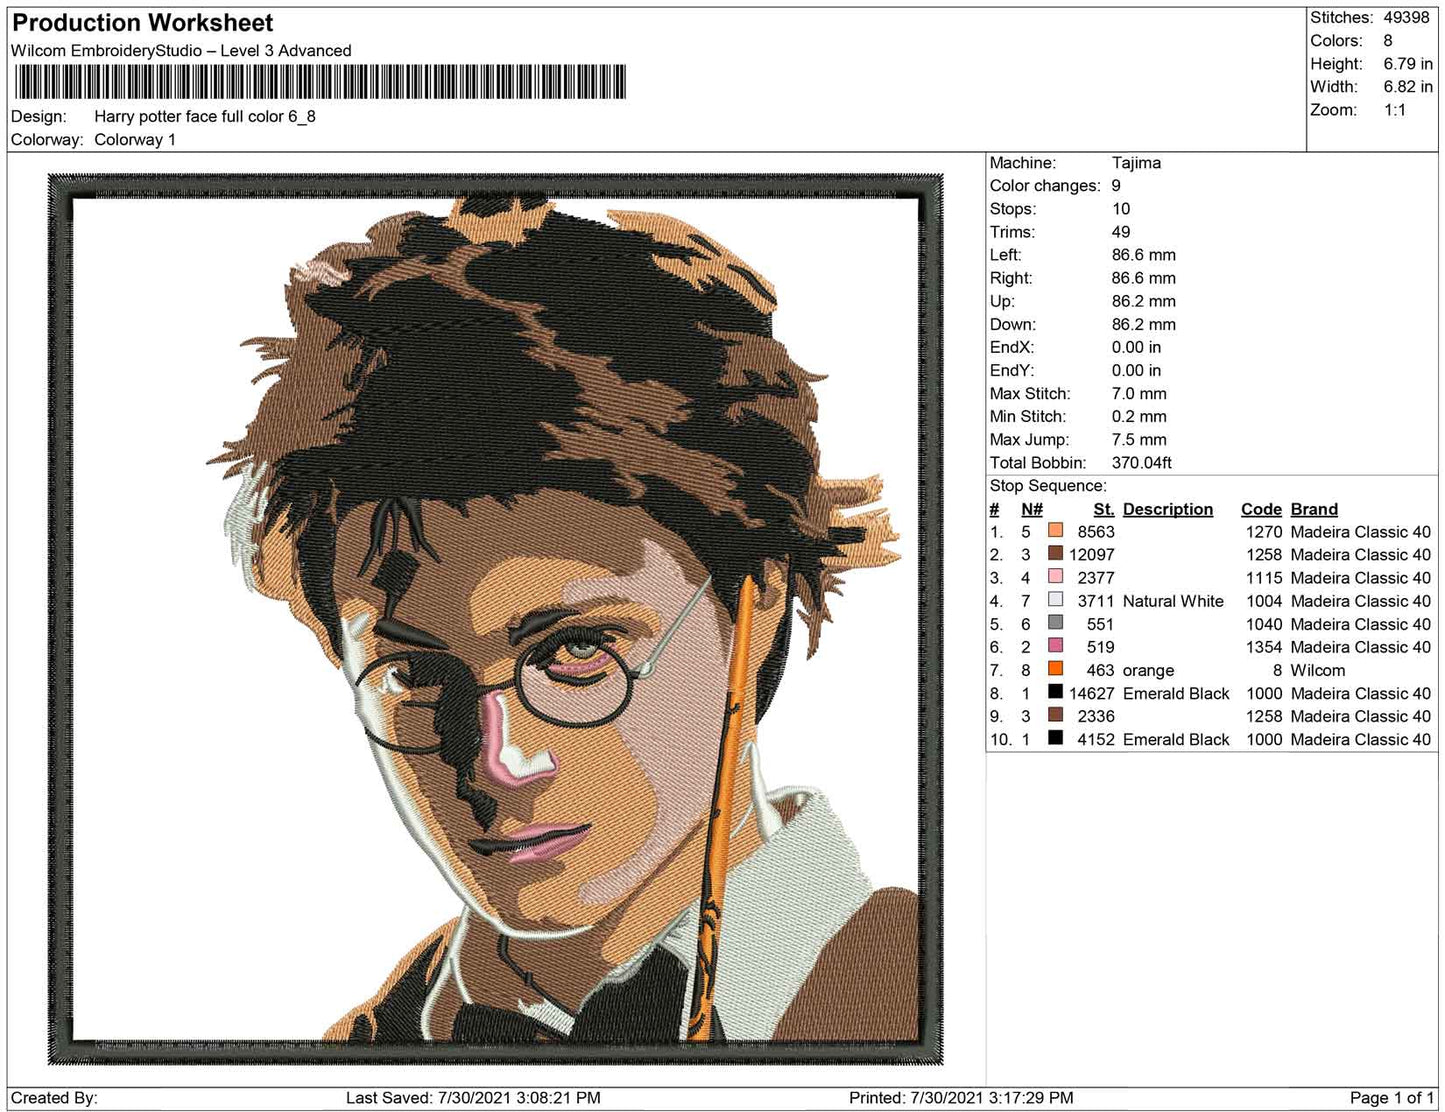Click the 'Brand' column header
The width and height of the screenshot is (1445, 1112).
(1313, 509)
